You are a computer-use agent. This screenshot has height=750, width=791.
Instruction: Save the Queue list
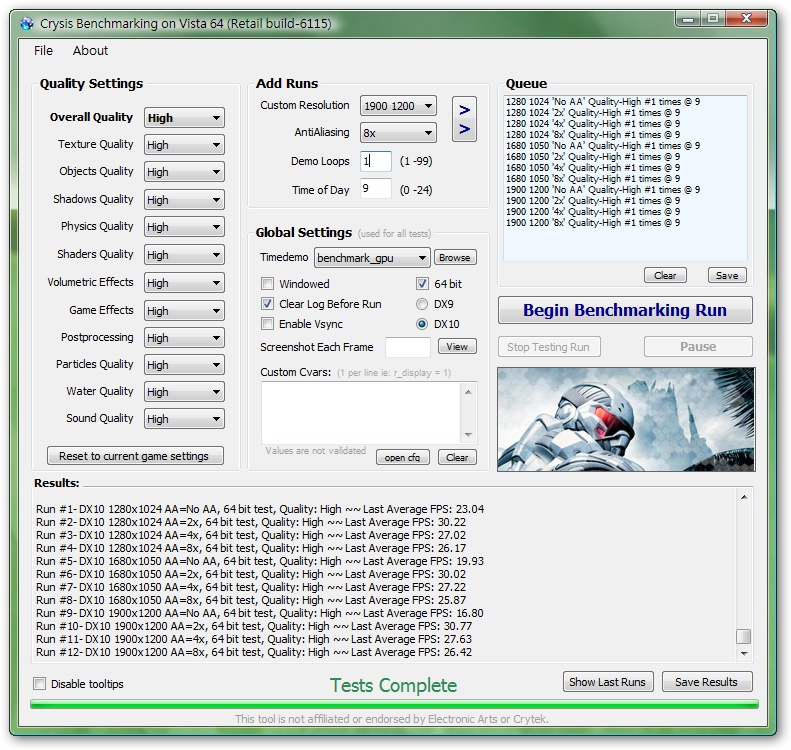727,275
